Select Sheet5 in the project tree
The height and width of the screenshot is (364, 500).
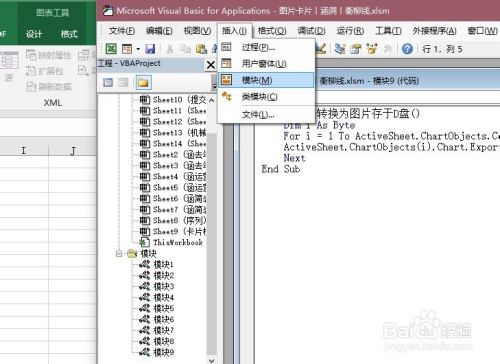click(173, 187)
